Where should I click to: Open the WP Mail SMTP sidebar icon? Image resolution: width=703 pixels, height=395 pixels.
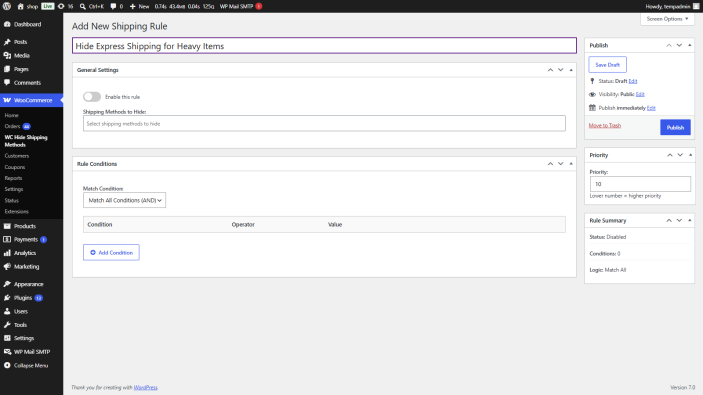[x=7, y=352]
